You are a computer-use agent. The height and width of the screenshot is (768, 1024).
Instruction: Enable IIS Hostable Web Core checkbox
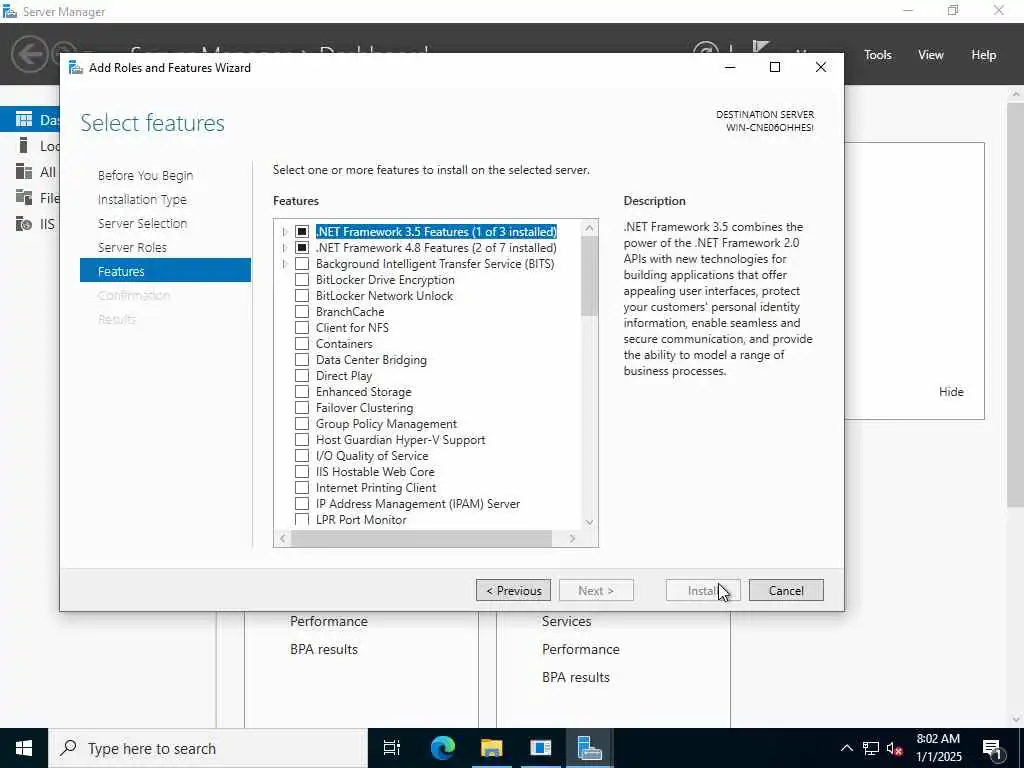tap(302, 472)
